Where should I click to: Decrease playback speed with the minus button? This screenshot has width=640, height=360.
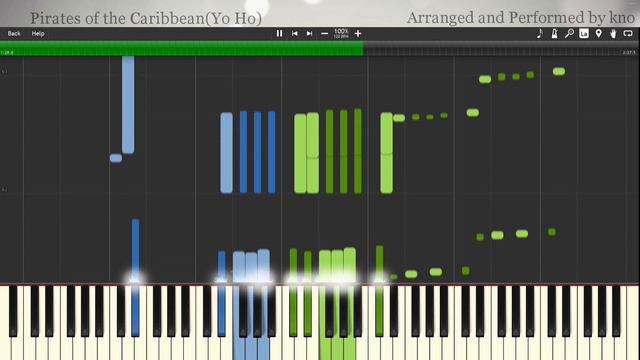[324, 33]
